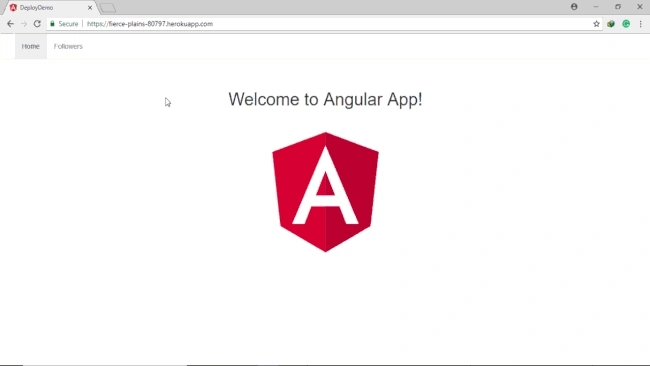Close the DeployDemo tab
Viewport: 650px width, 366px height.
[90, 8]
